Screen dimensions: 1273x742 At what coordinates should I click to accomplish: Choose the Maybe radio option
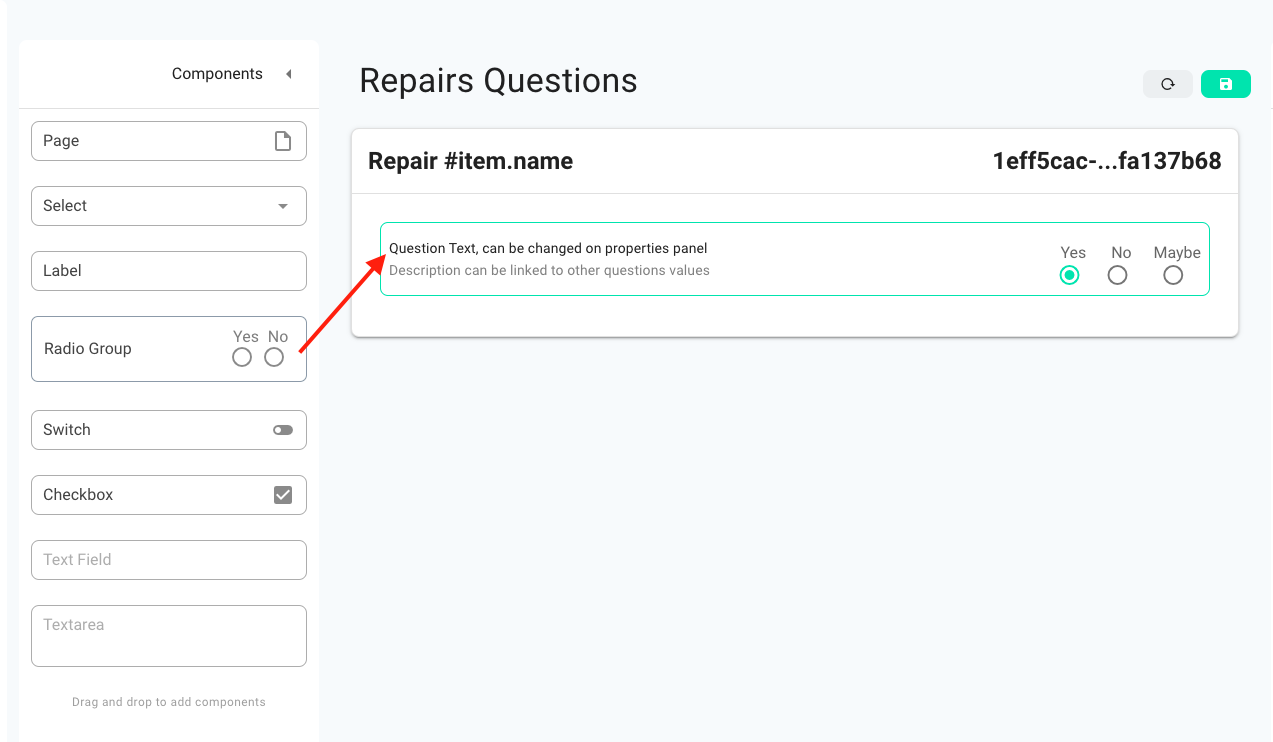[x=1173, y=275]
